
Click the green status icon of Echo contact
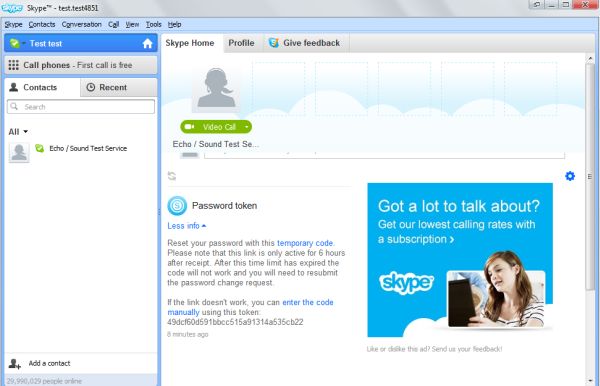tap(39, 148)
